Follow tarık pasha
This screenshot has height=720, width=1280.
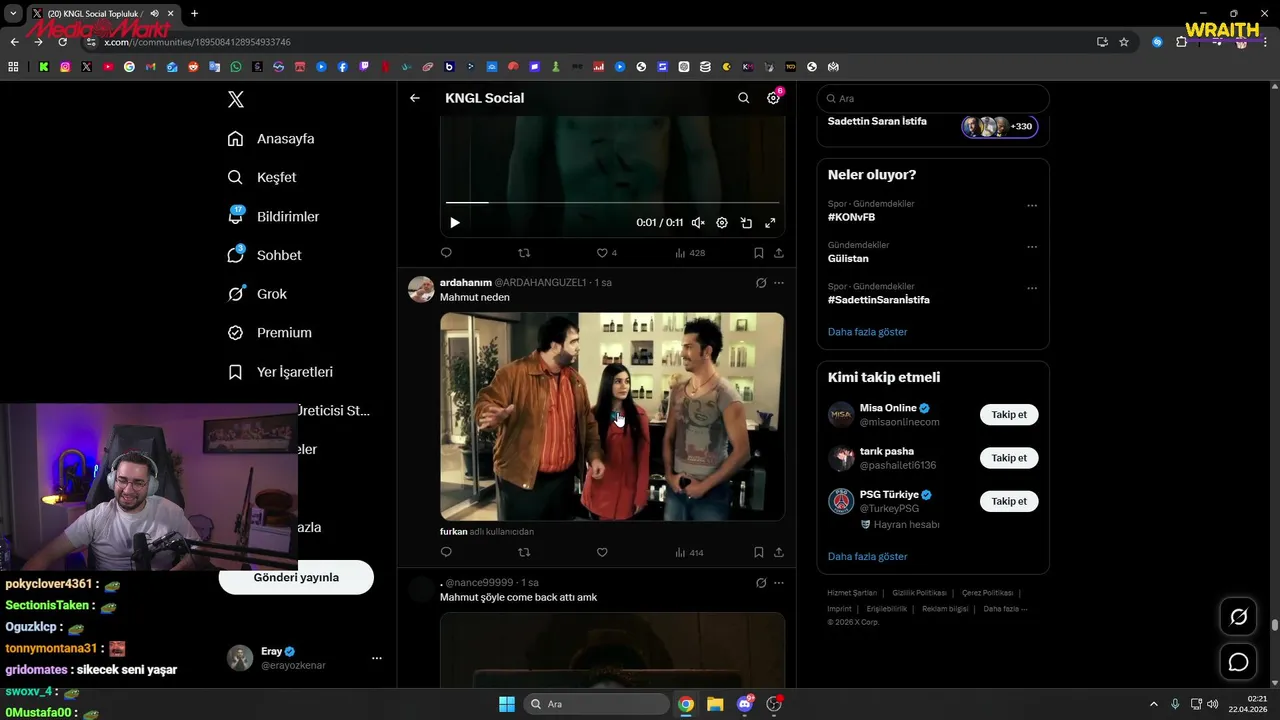(x=1009, y=458)
